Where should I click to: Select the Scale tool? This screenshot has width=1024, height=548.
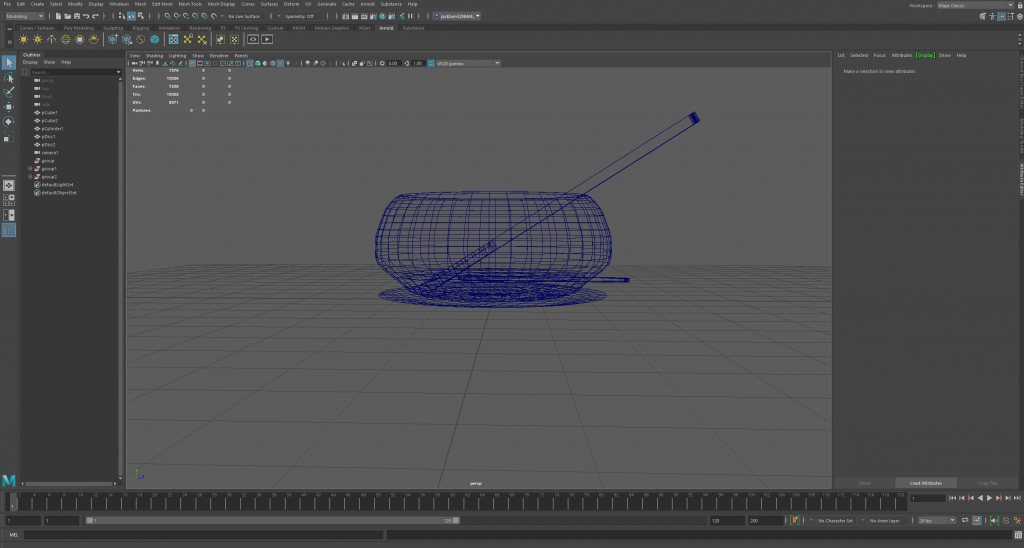(x=9, y=135)
